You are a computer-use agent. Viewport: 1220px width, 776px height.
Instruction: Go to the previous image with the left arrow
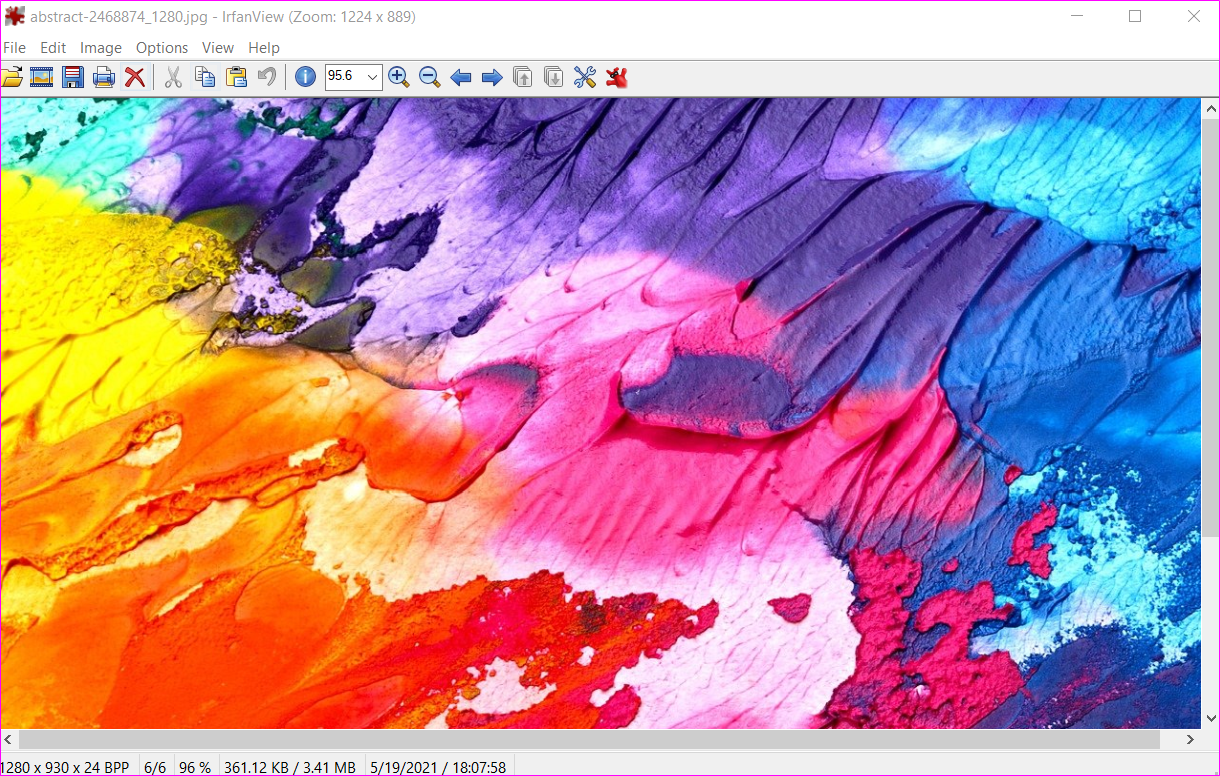pos(461,77)
